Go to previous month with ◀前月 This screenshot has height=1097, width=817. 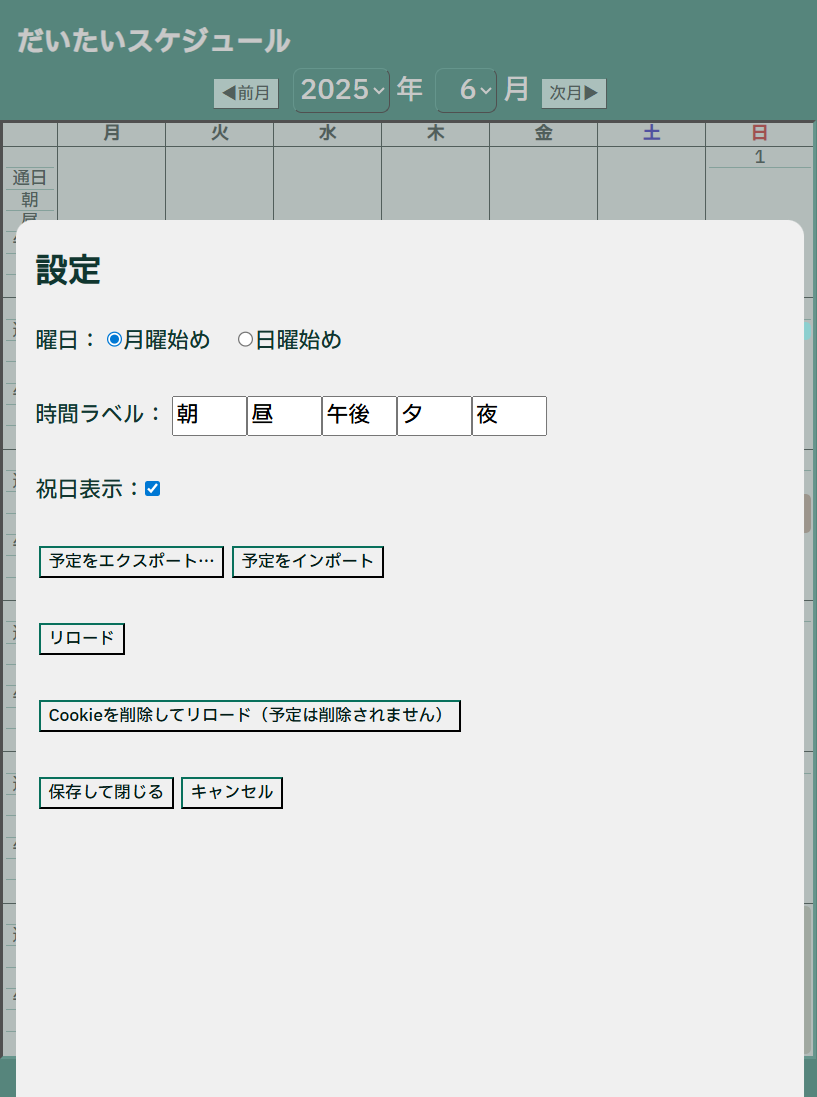click(x=246, y=93)
